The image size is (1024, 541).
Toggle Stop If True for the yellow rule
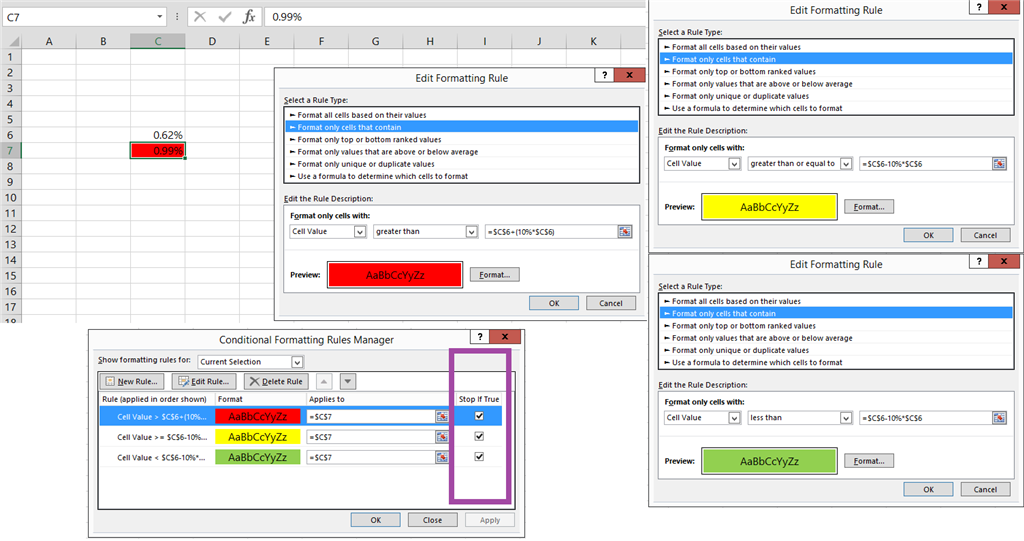click(479, 436)
